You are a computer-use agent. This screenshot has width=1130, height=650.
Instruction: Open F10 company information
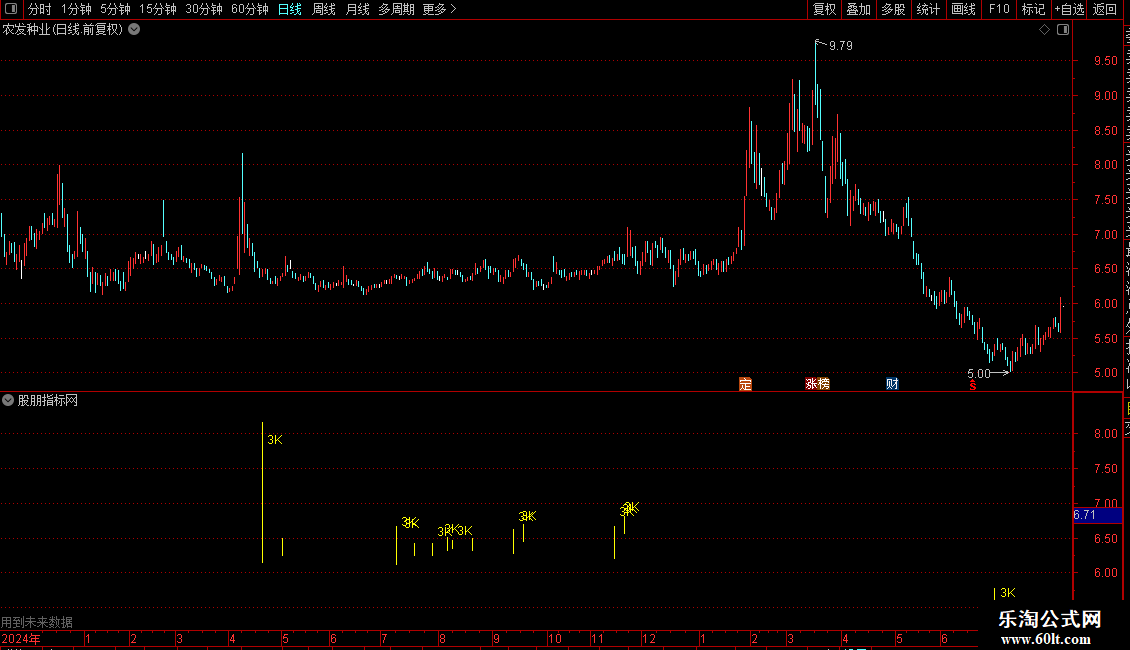(999, 9)
